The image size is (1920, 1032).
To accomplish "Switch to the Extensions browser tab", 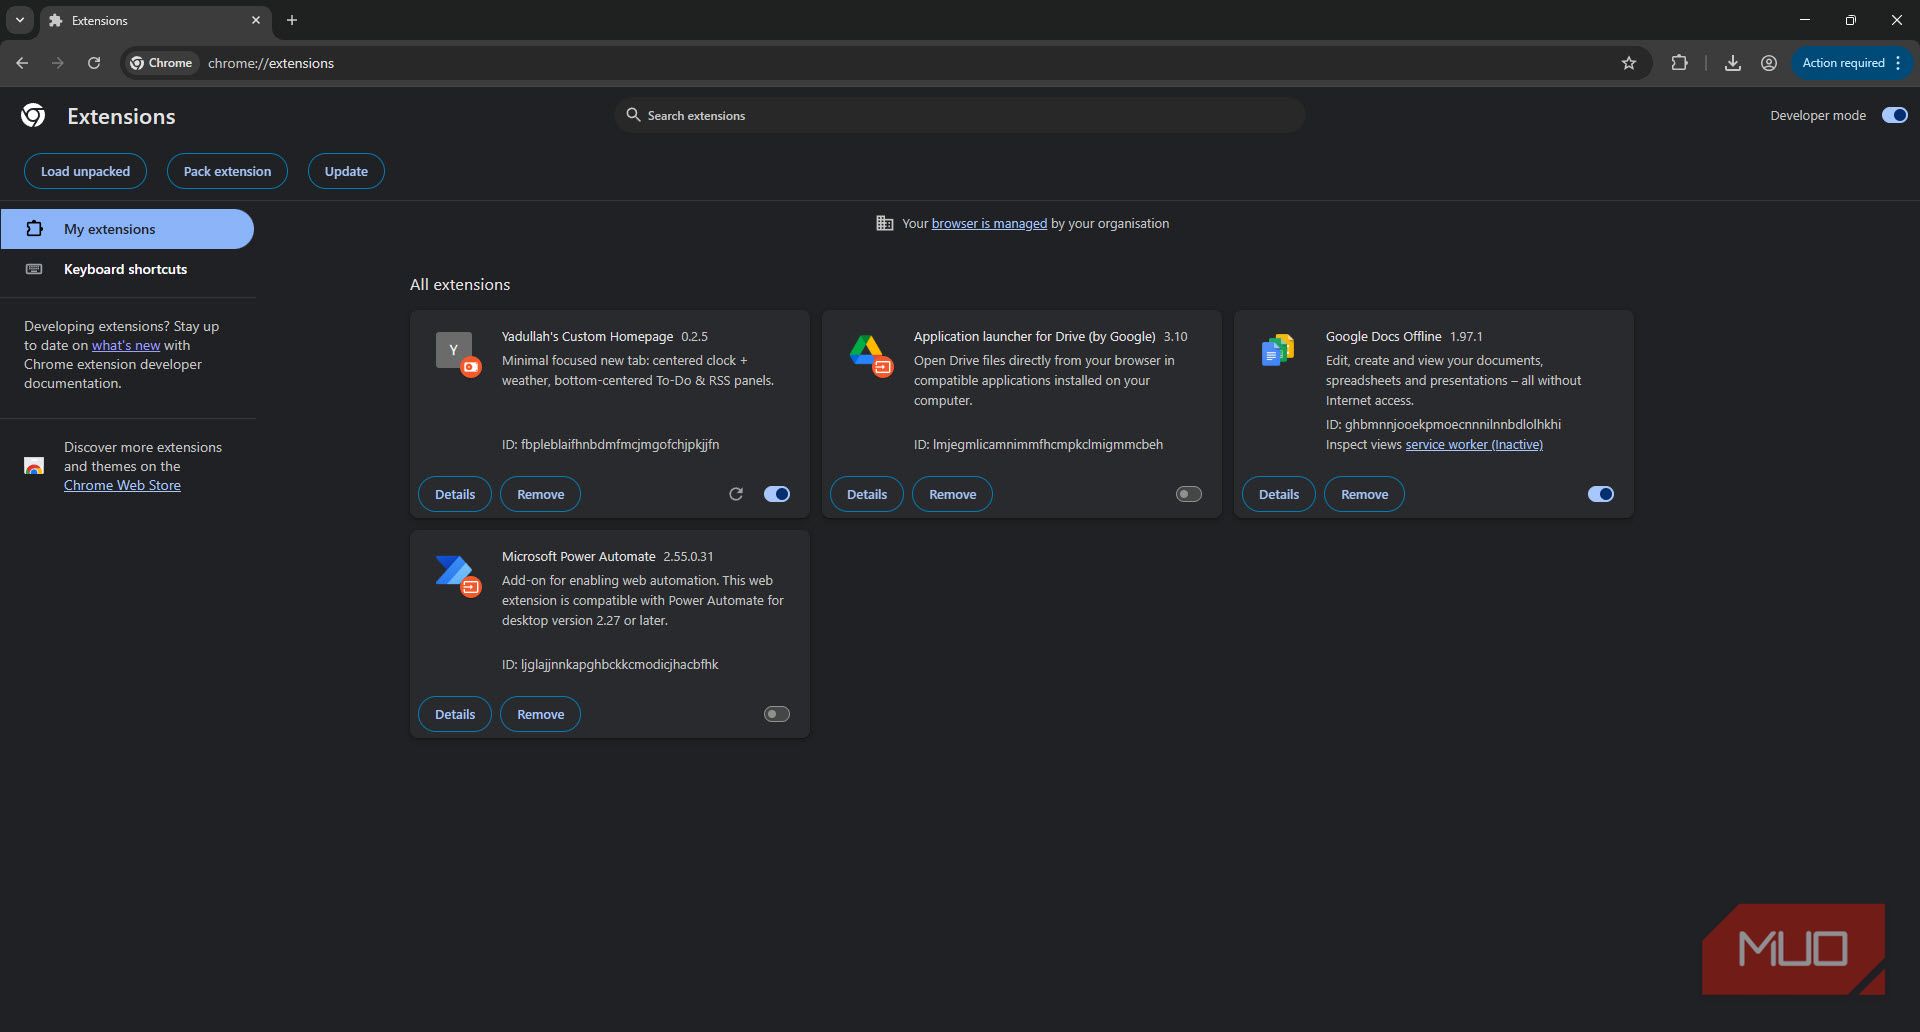I will point(156,20).
